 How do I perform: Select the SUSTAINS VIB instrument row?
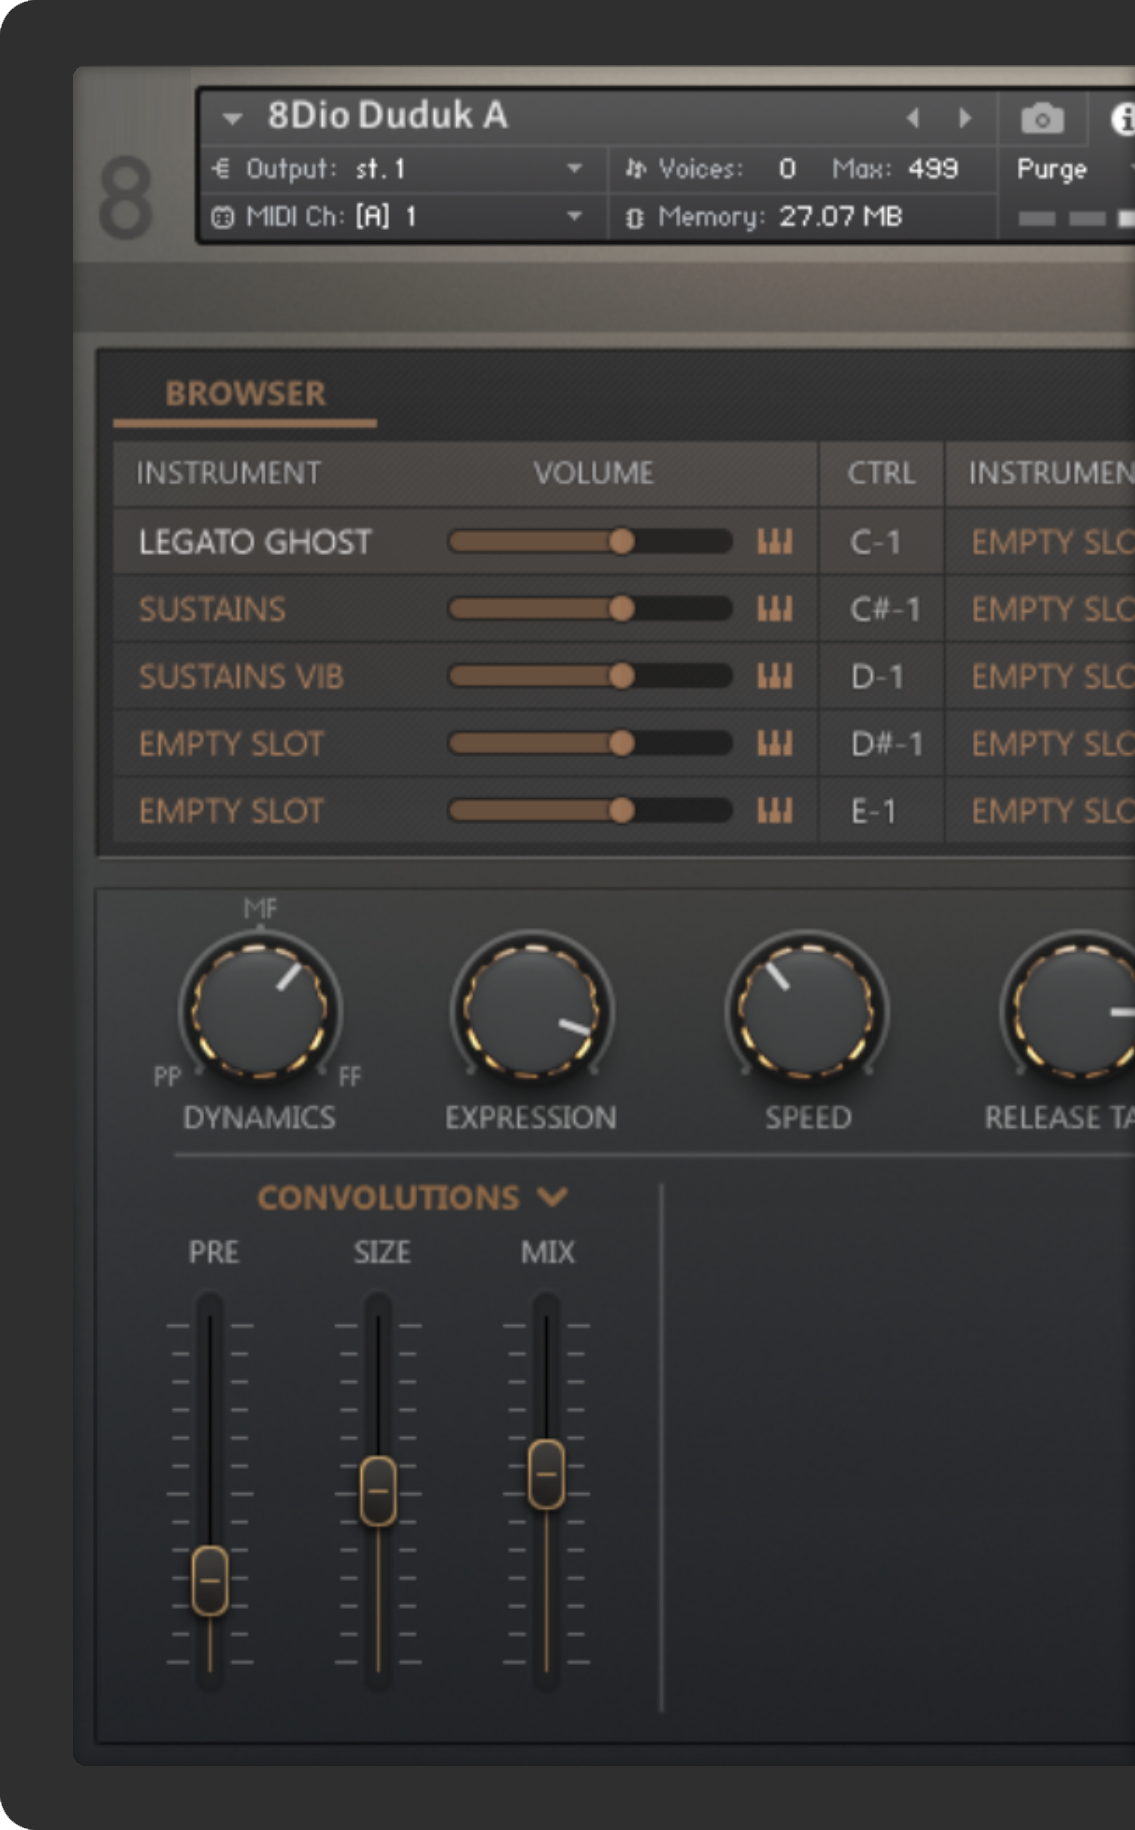click(241, 677)
